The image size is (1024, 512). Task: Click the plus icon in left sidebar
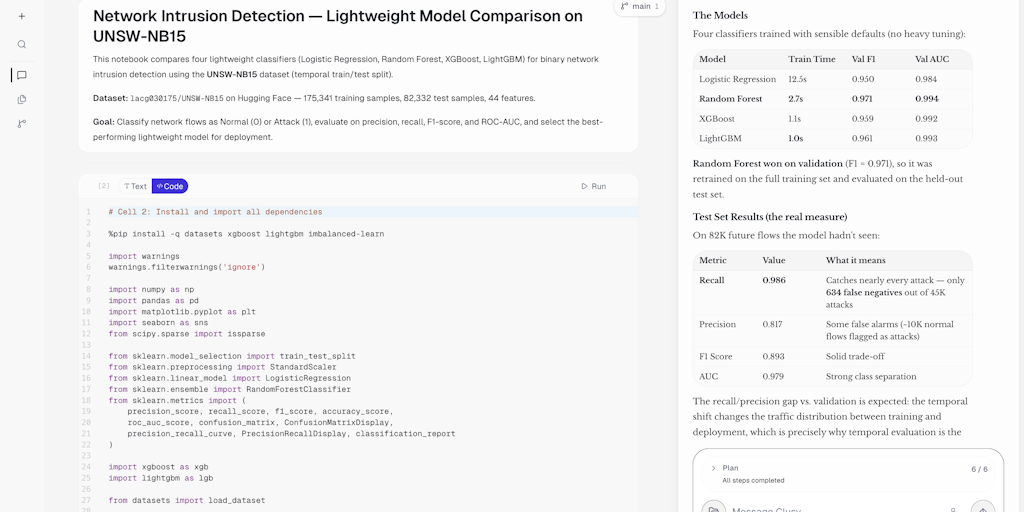tap(22, 16)
